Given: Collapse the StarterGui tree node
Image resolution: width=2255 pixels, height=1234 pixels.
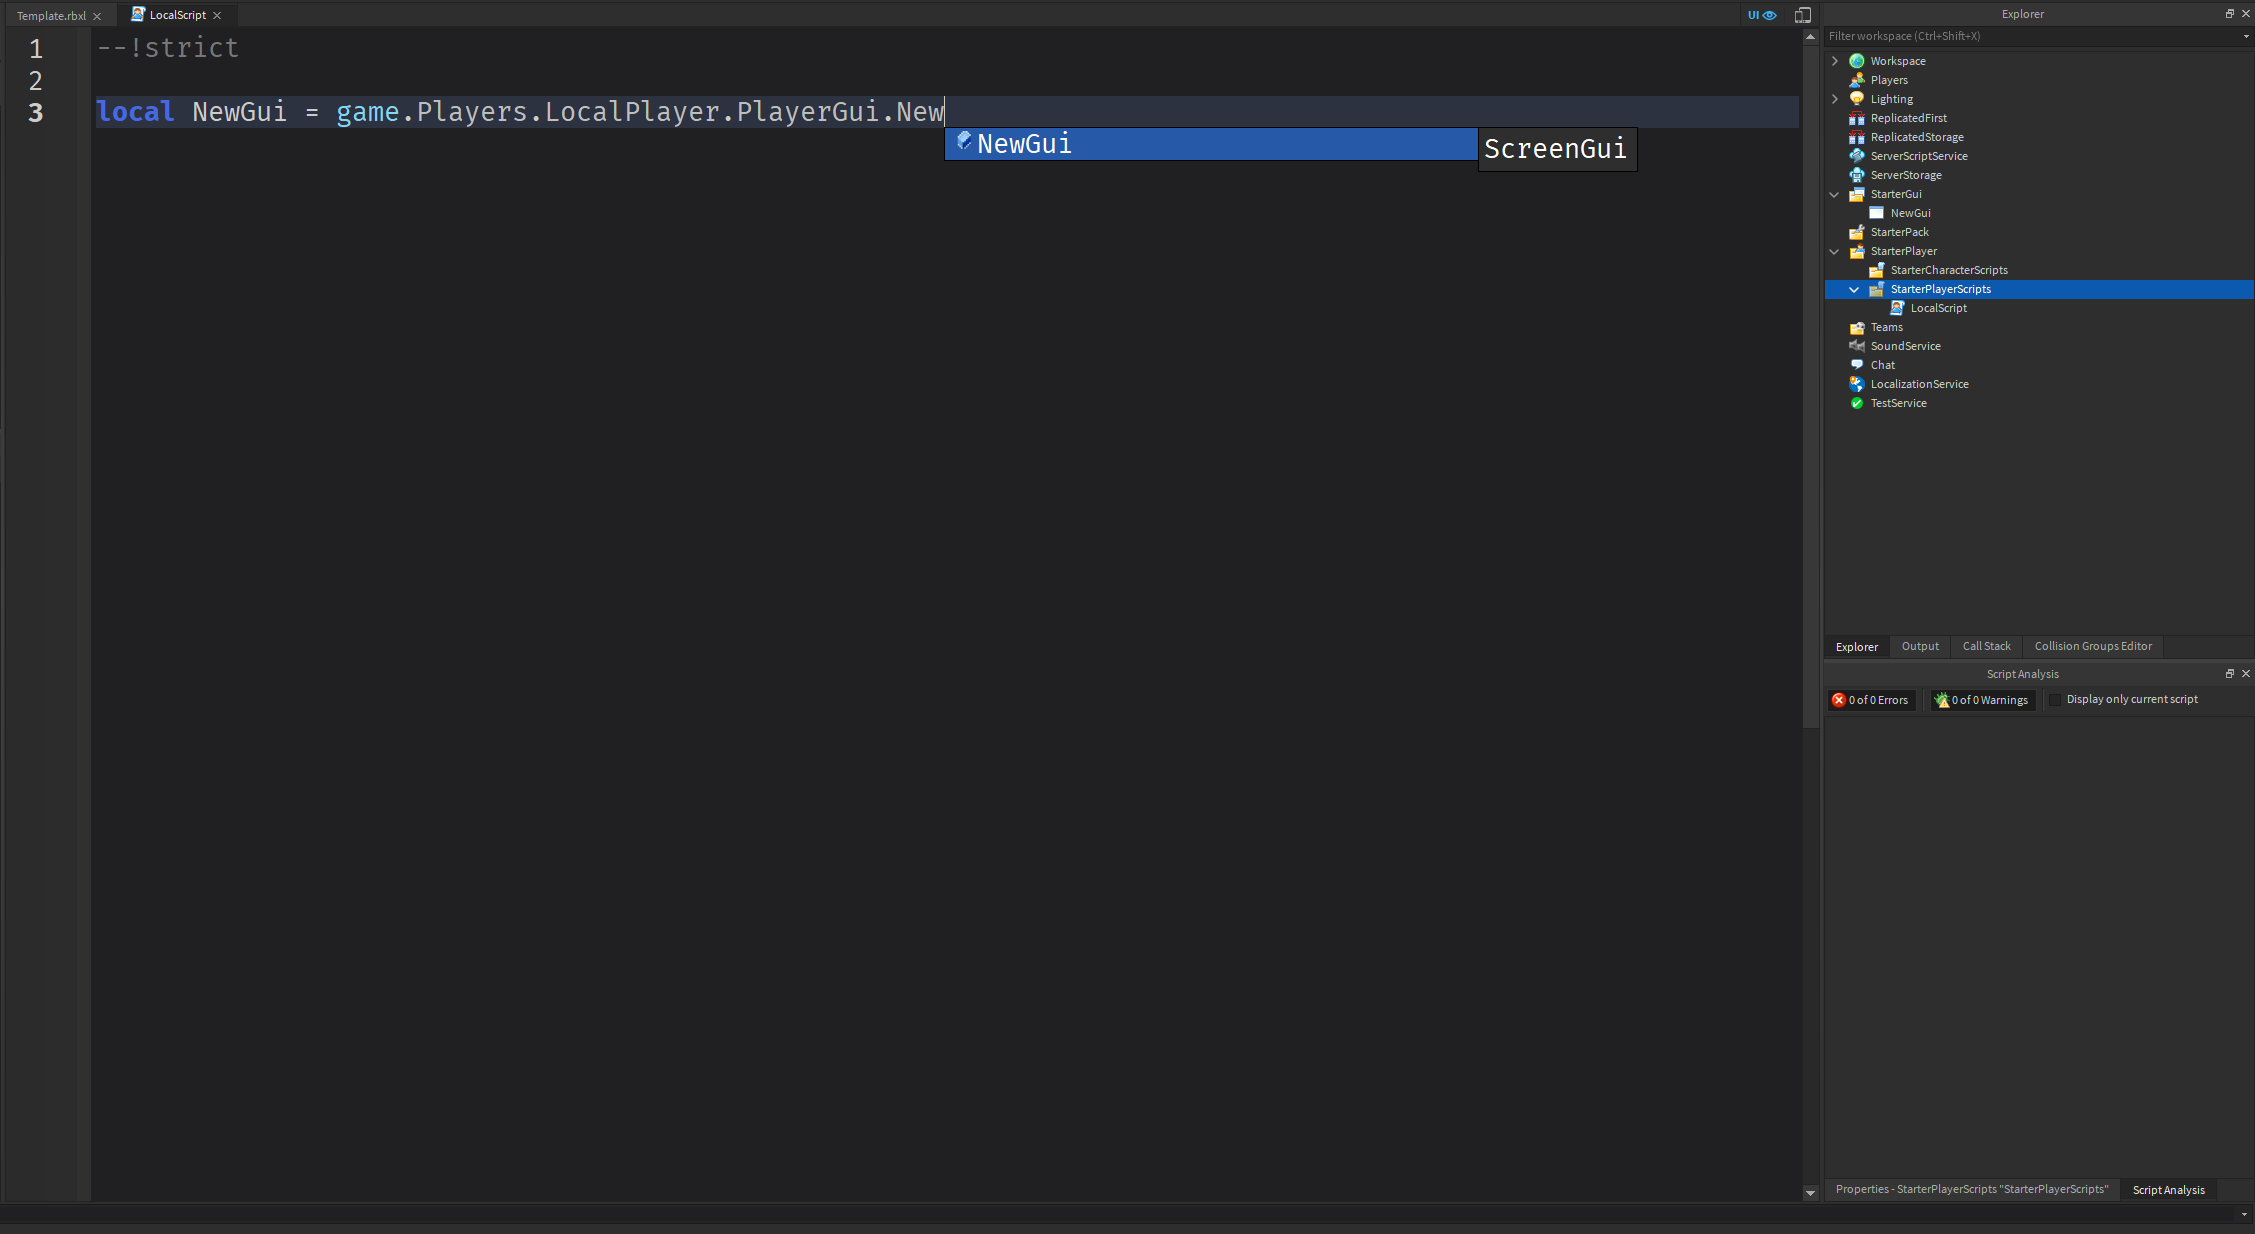Looking at the screenshot, I should [1834, 194].
